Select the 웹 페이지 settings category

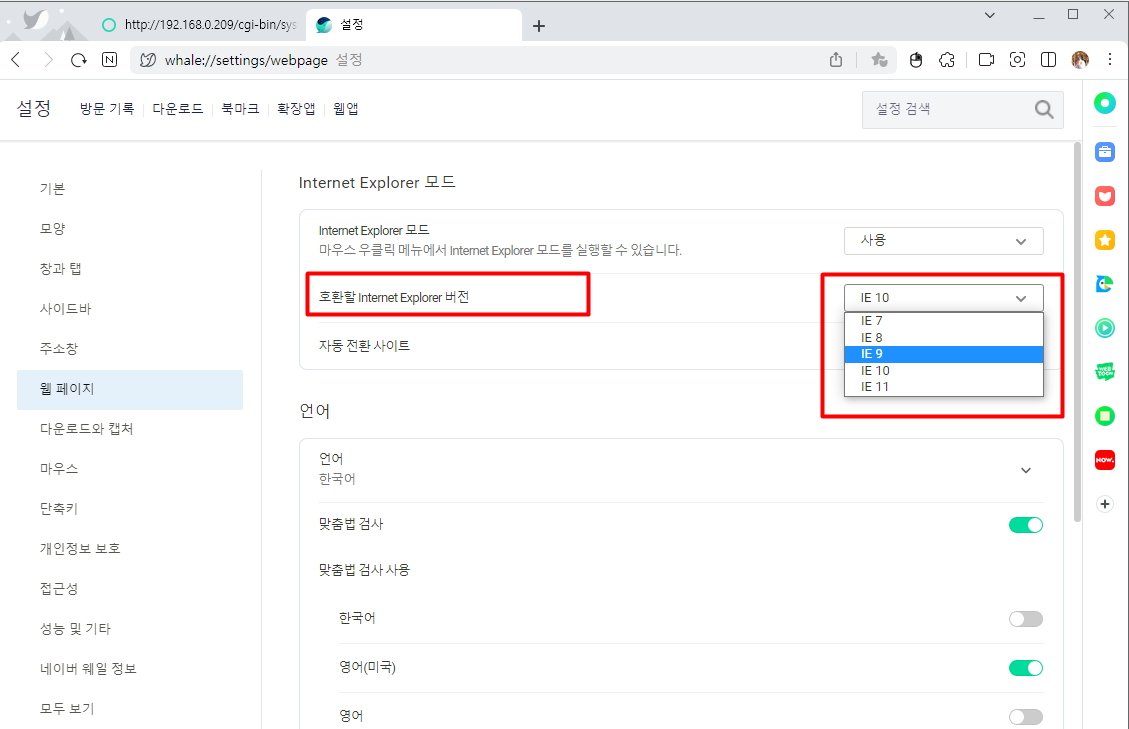(130, 390)
